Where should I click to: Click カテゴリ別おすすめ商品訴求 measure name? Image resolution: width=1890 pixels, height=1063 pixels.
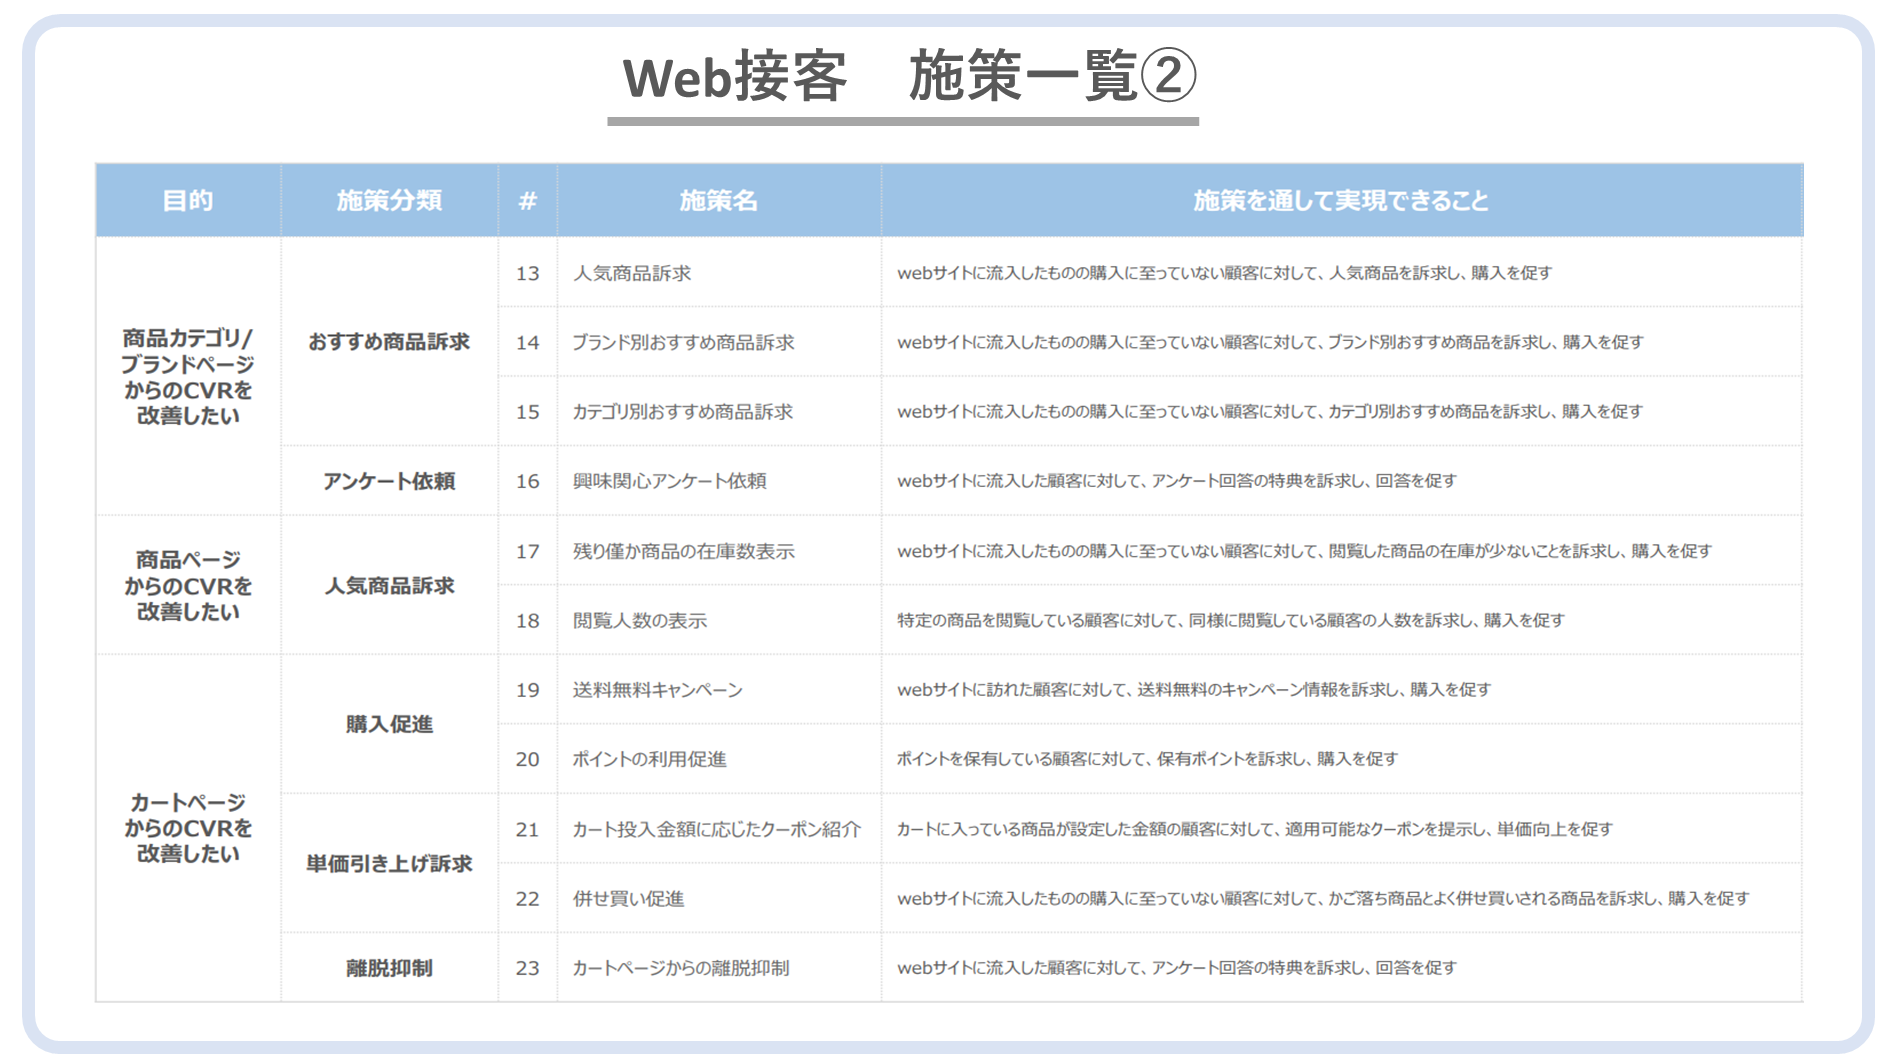point(682,412)
